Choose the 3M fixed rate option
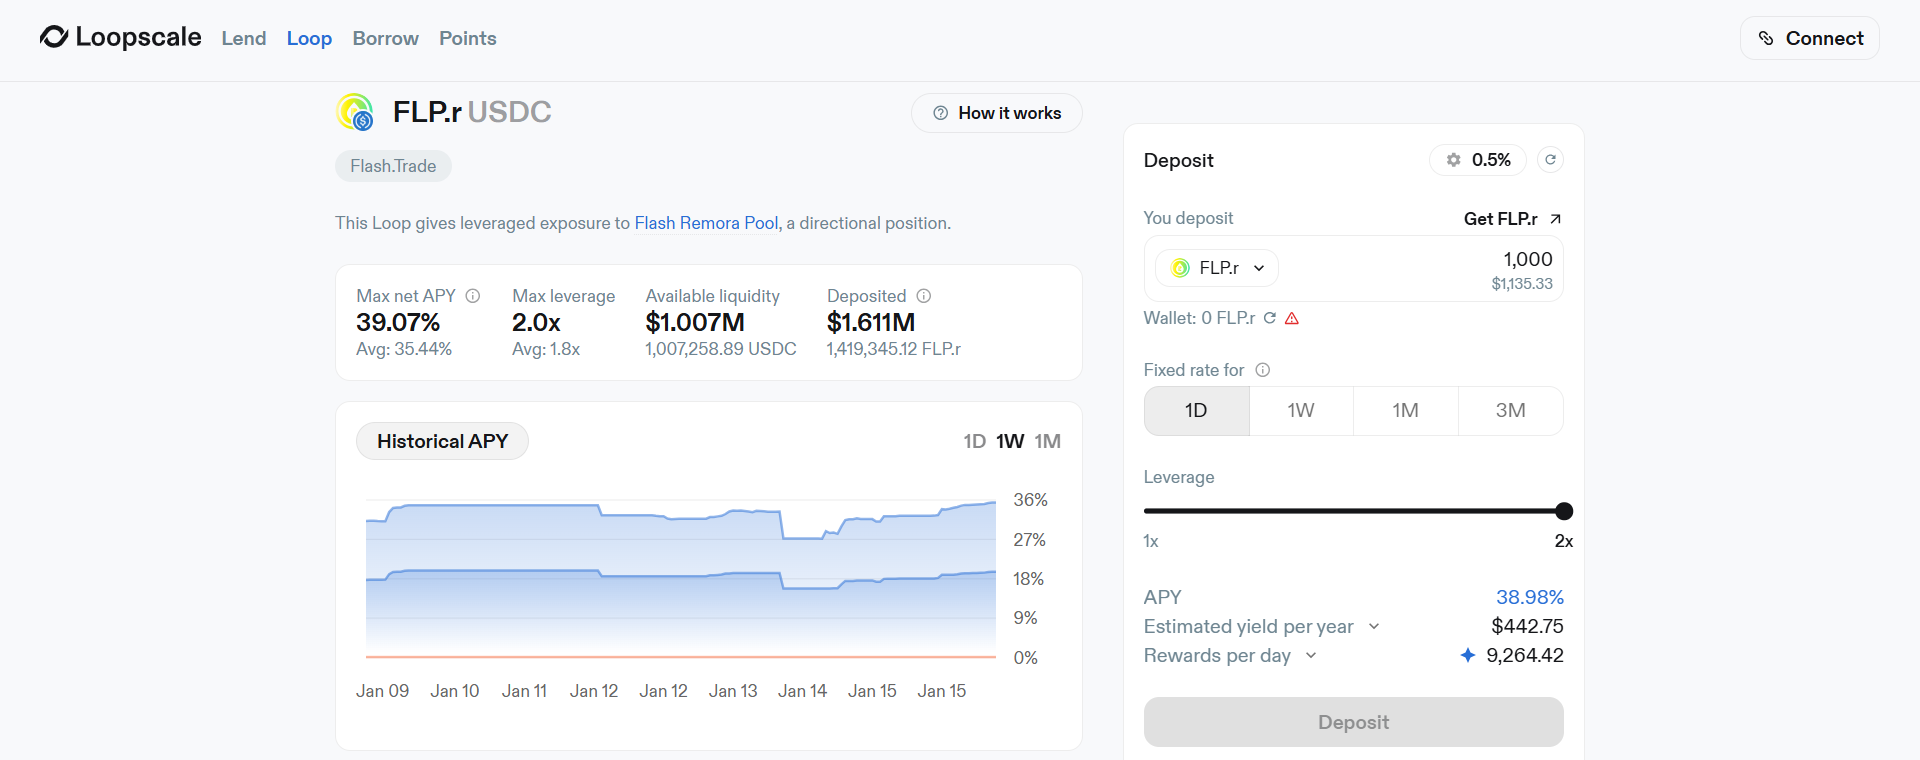The width and height of the screenshot is (1920, 760). point(1510,411)
